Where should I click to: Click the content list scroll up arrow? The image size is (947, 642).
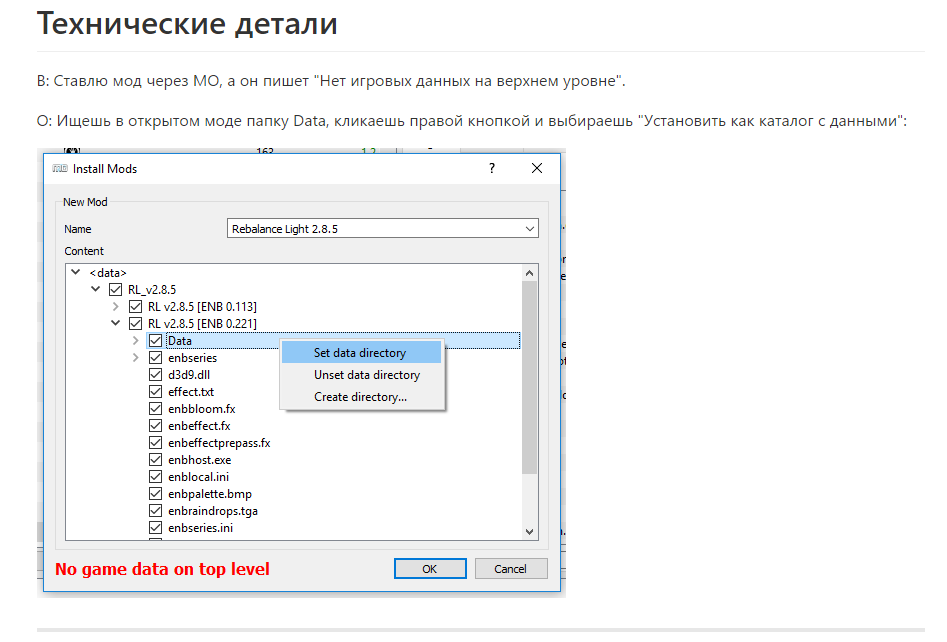click(529, 273)
